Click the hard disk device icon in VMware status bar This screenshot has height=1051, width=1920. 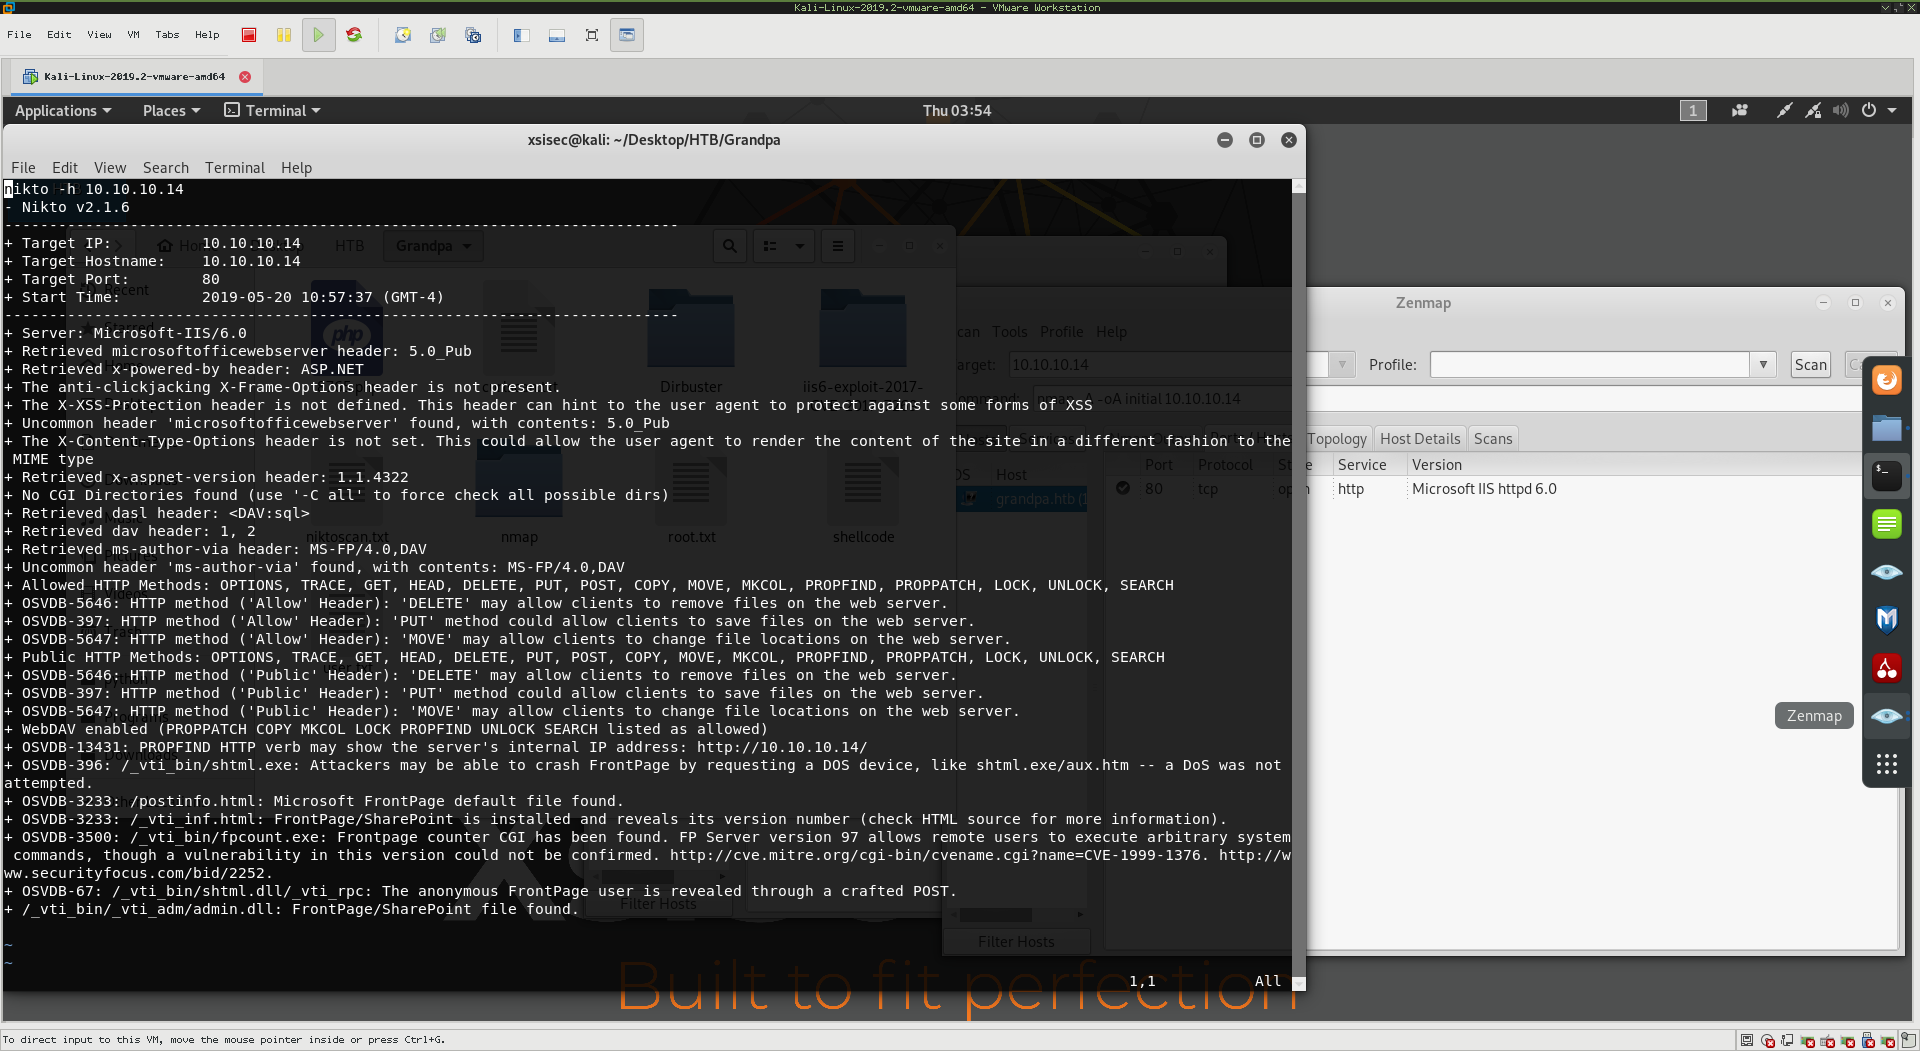(1747, 1041)
